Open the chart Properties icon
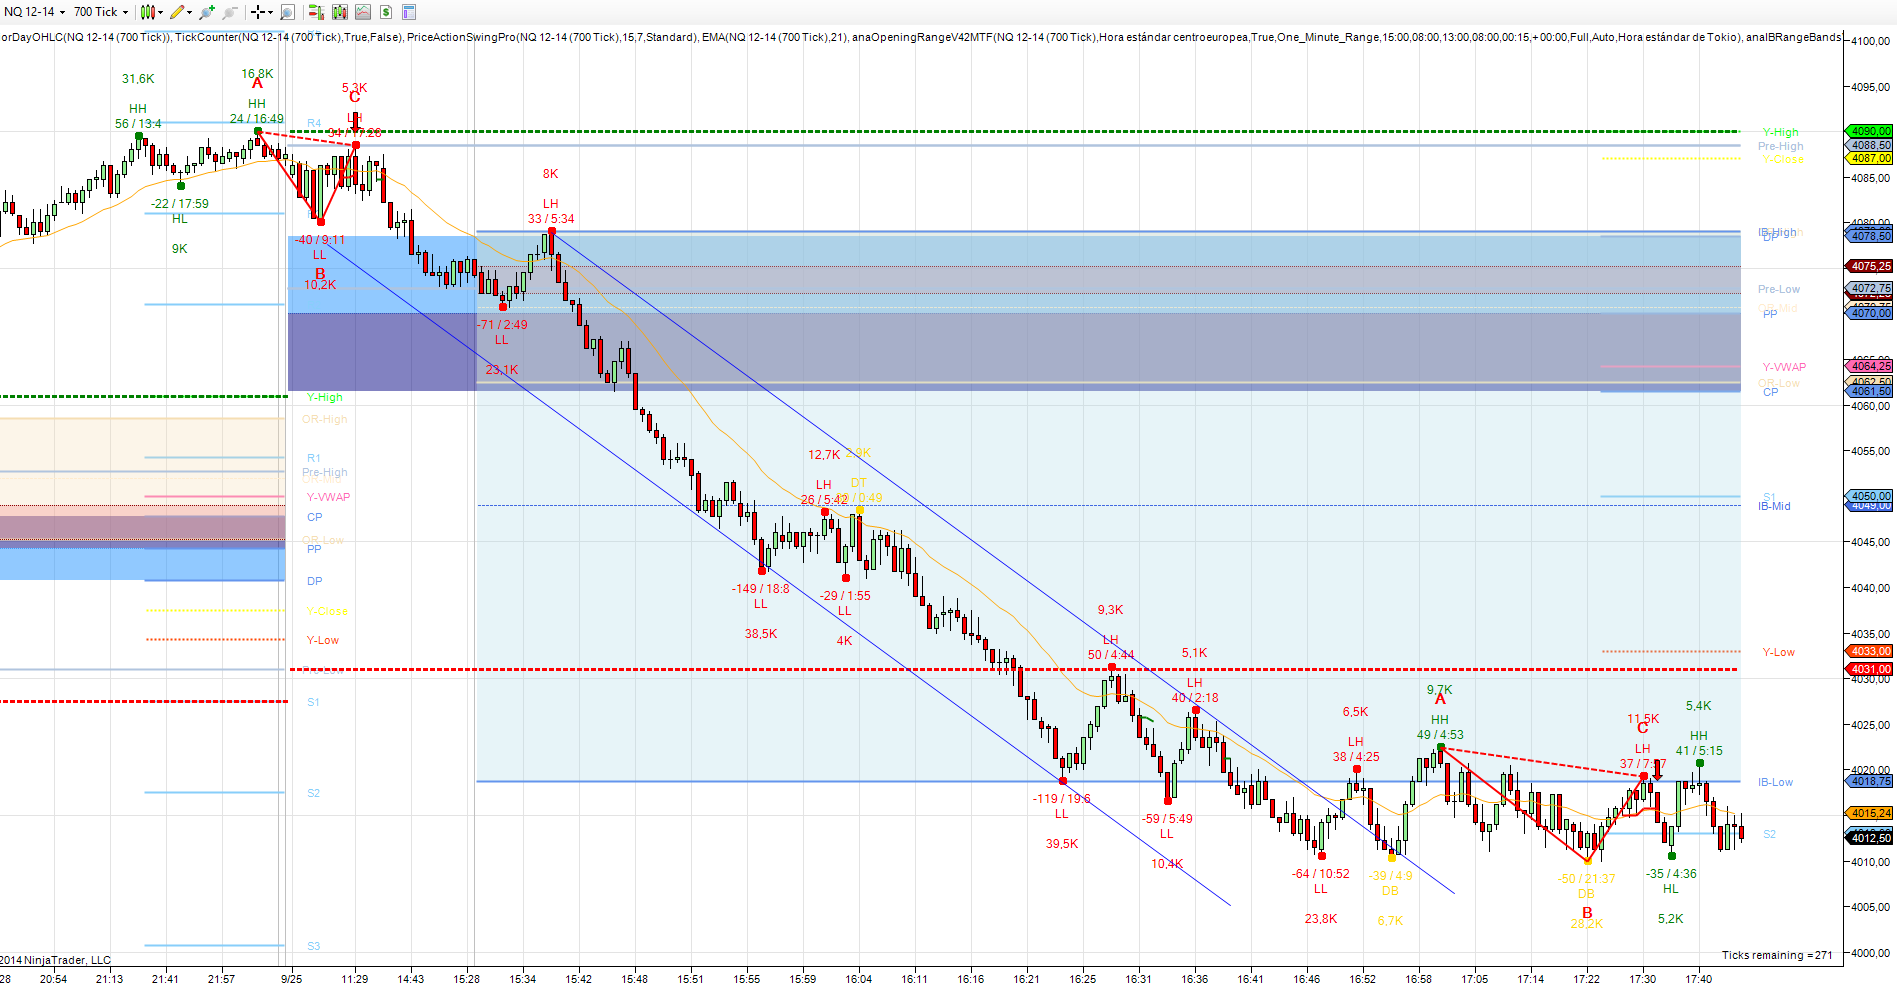 [409, 12]
